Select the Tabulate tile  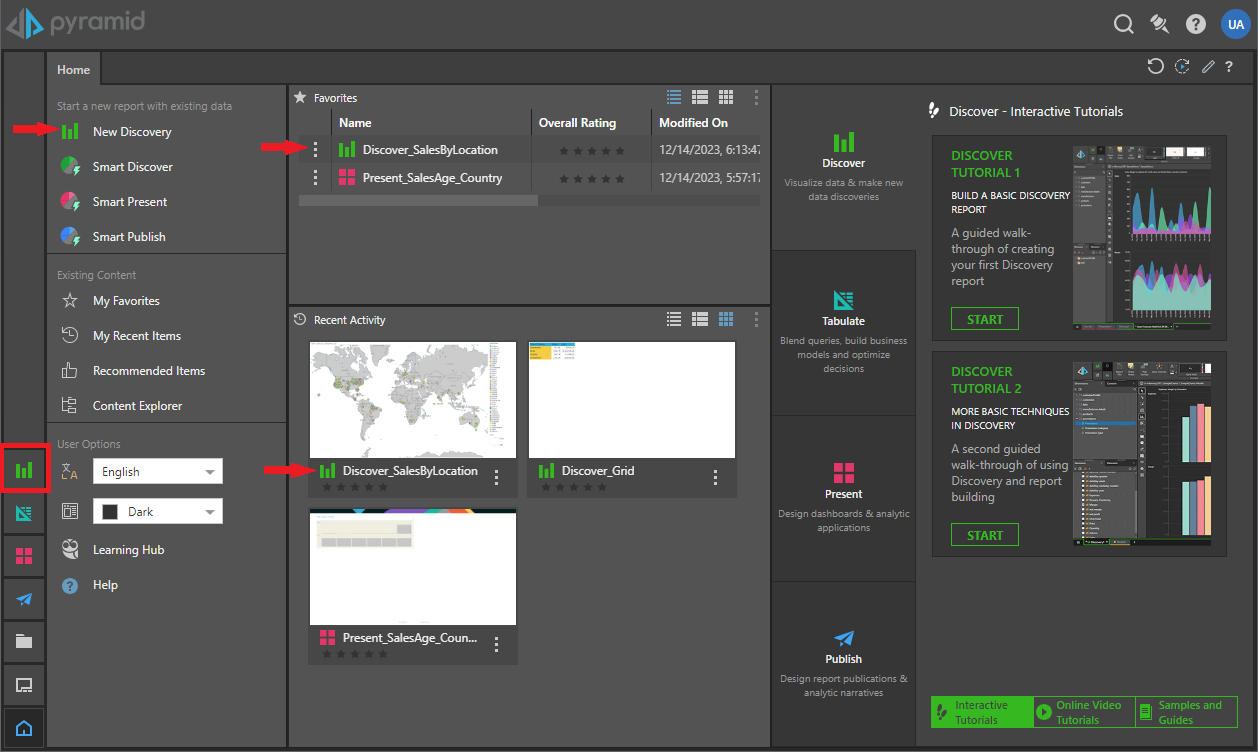coord(844,333)
